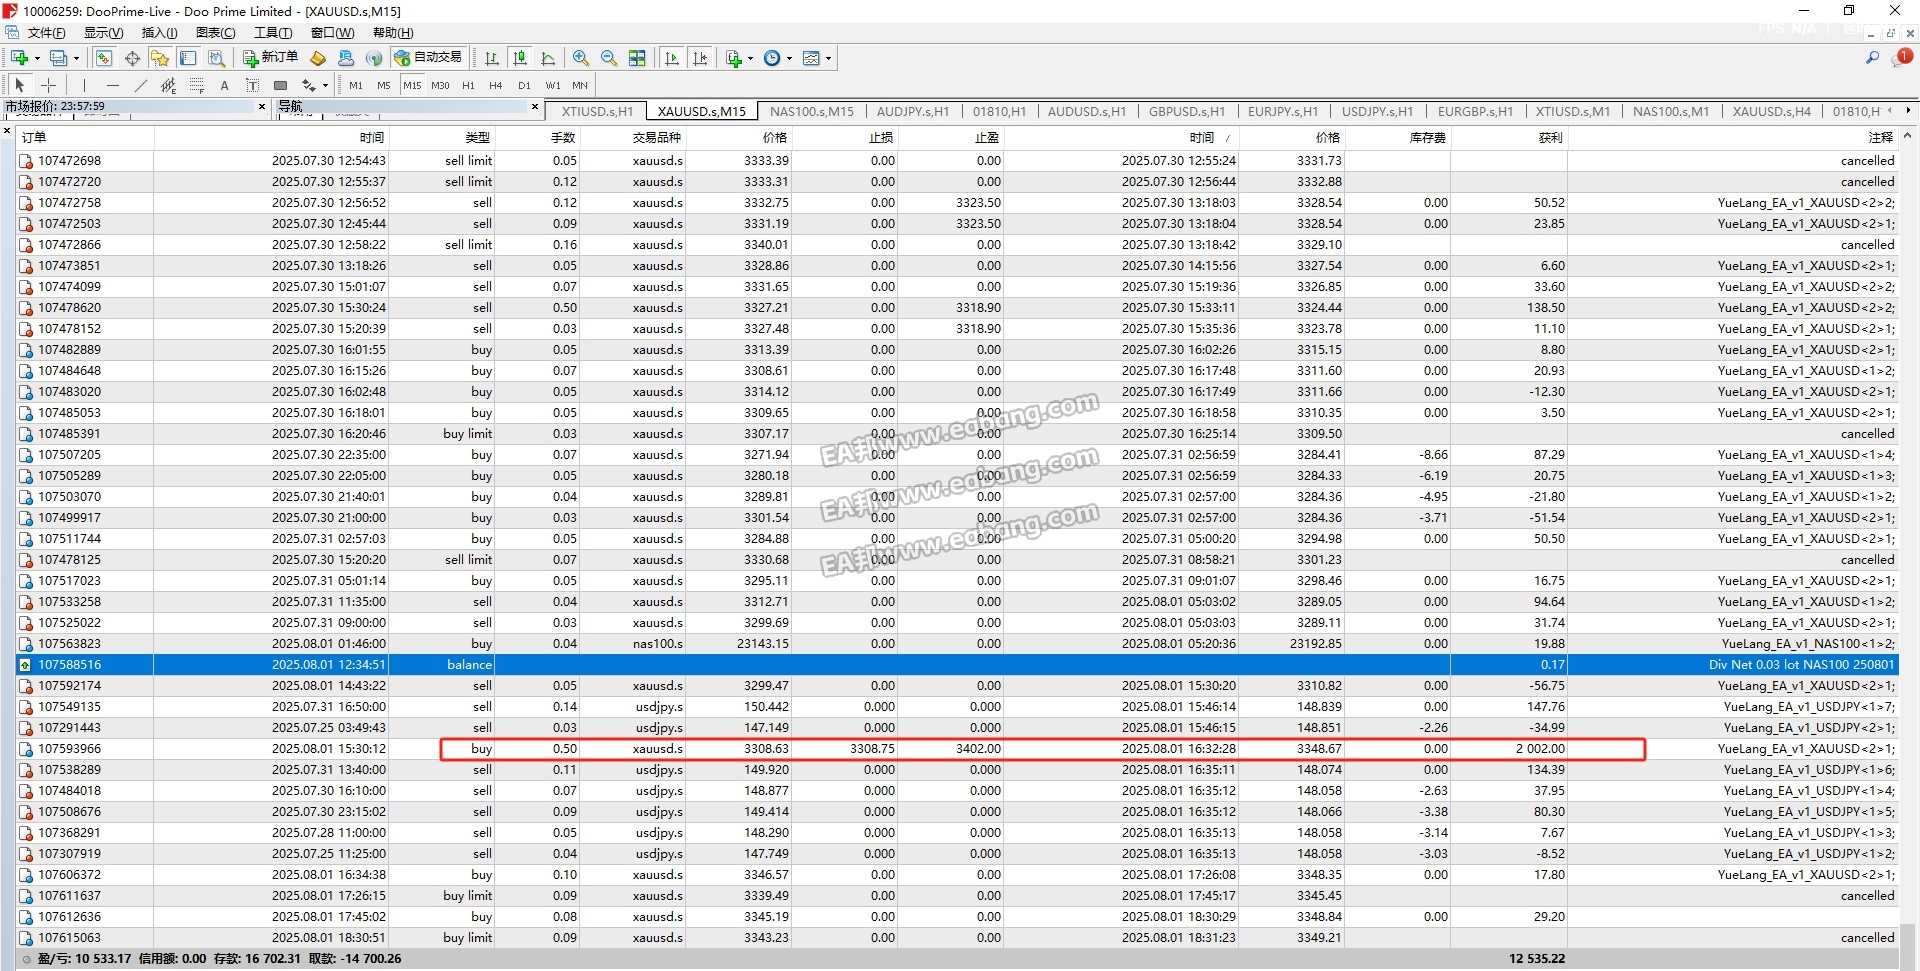
Task: Click the Periods clock icon
Action: tap(772, 58)
